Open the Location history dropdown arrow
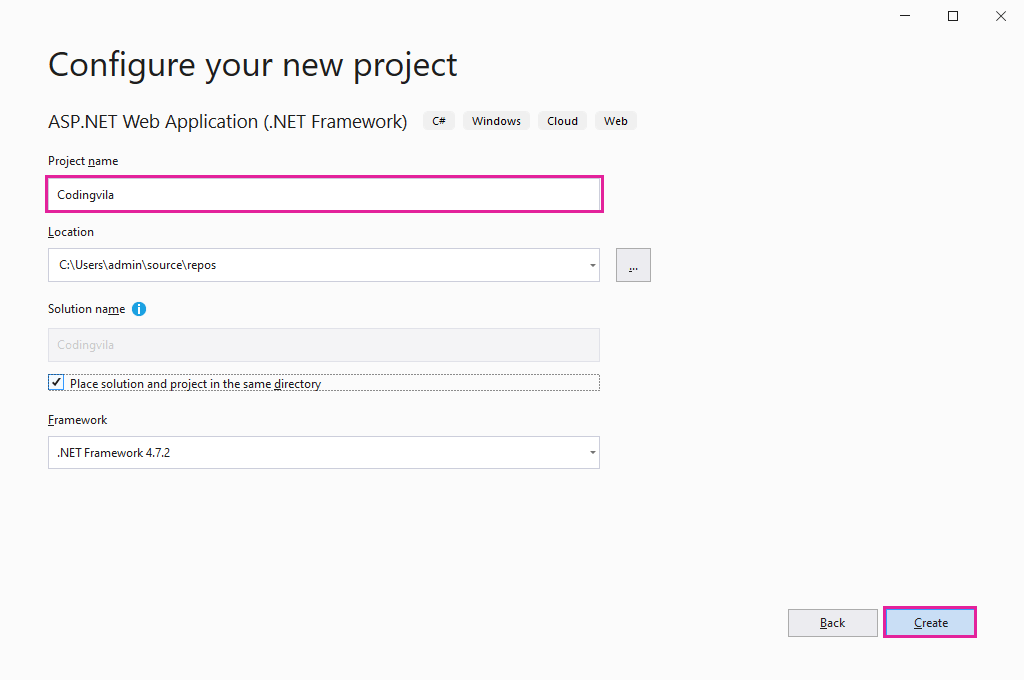Image resolution: width=1024 pixels, height=680 pixels. click(x=590, y=264)
